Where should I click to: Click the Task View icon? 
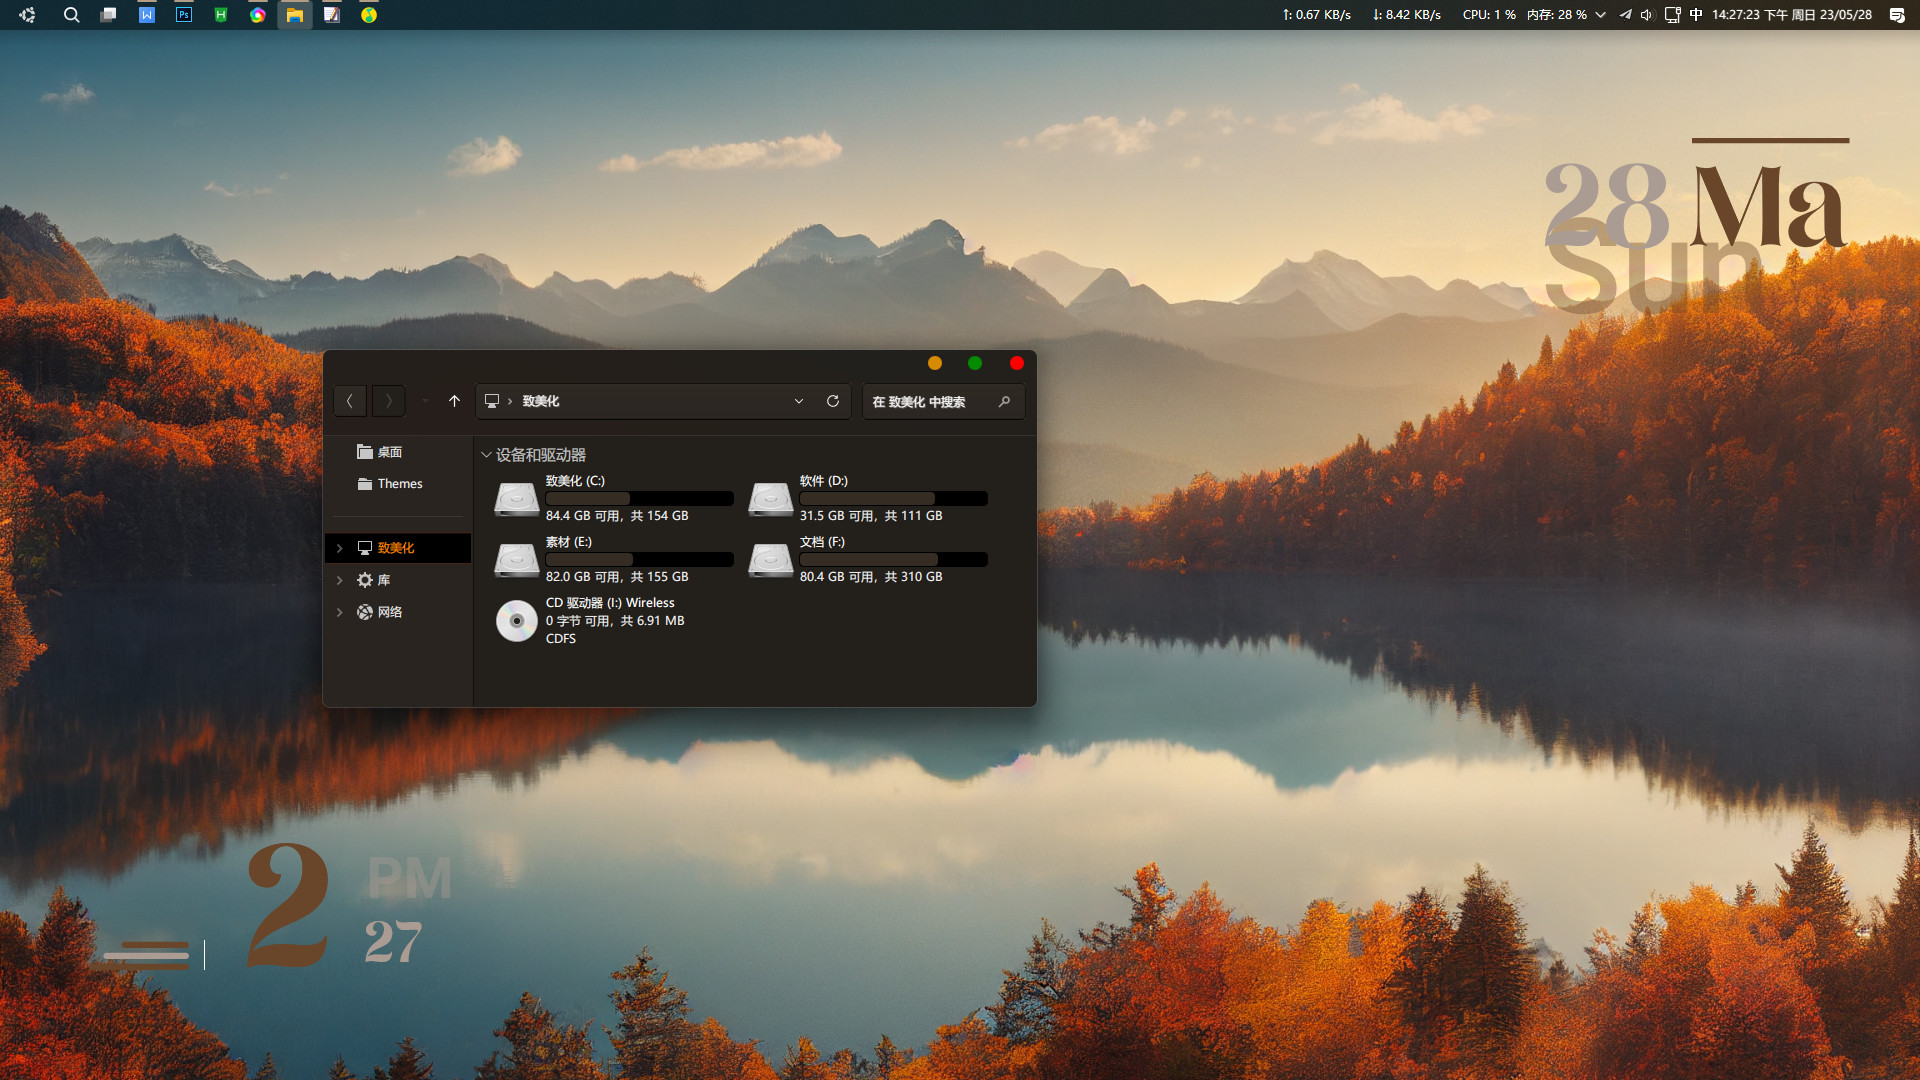click(109, 15)
